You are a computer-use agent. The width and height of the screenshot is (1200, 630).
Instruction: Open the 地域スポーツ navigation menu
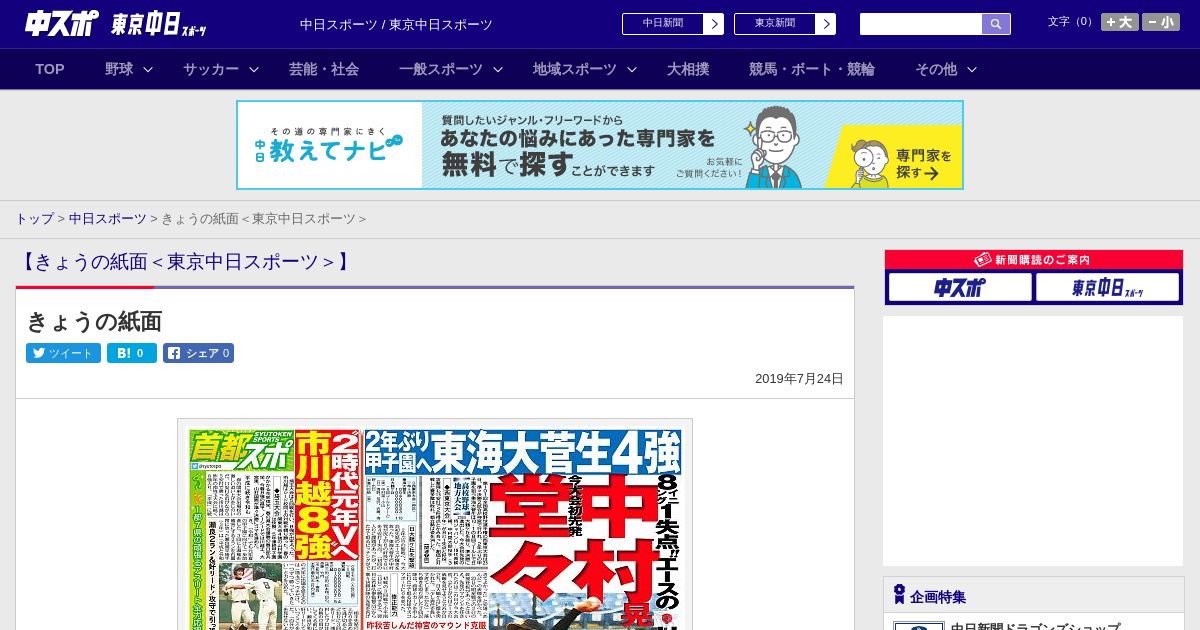point(575,69)
